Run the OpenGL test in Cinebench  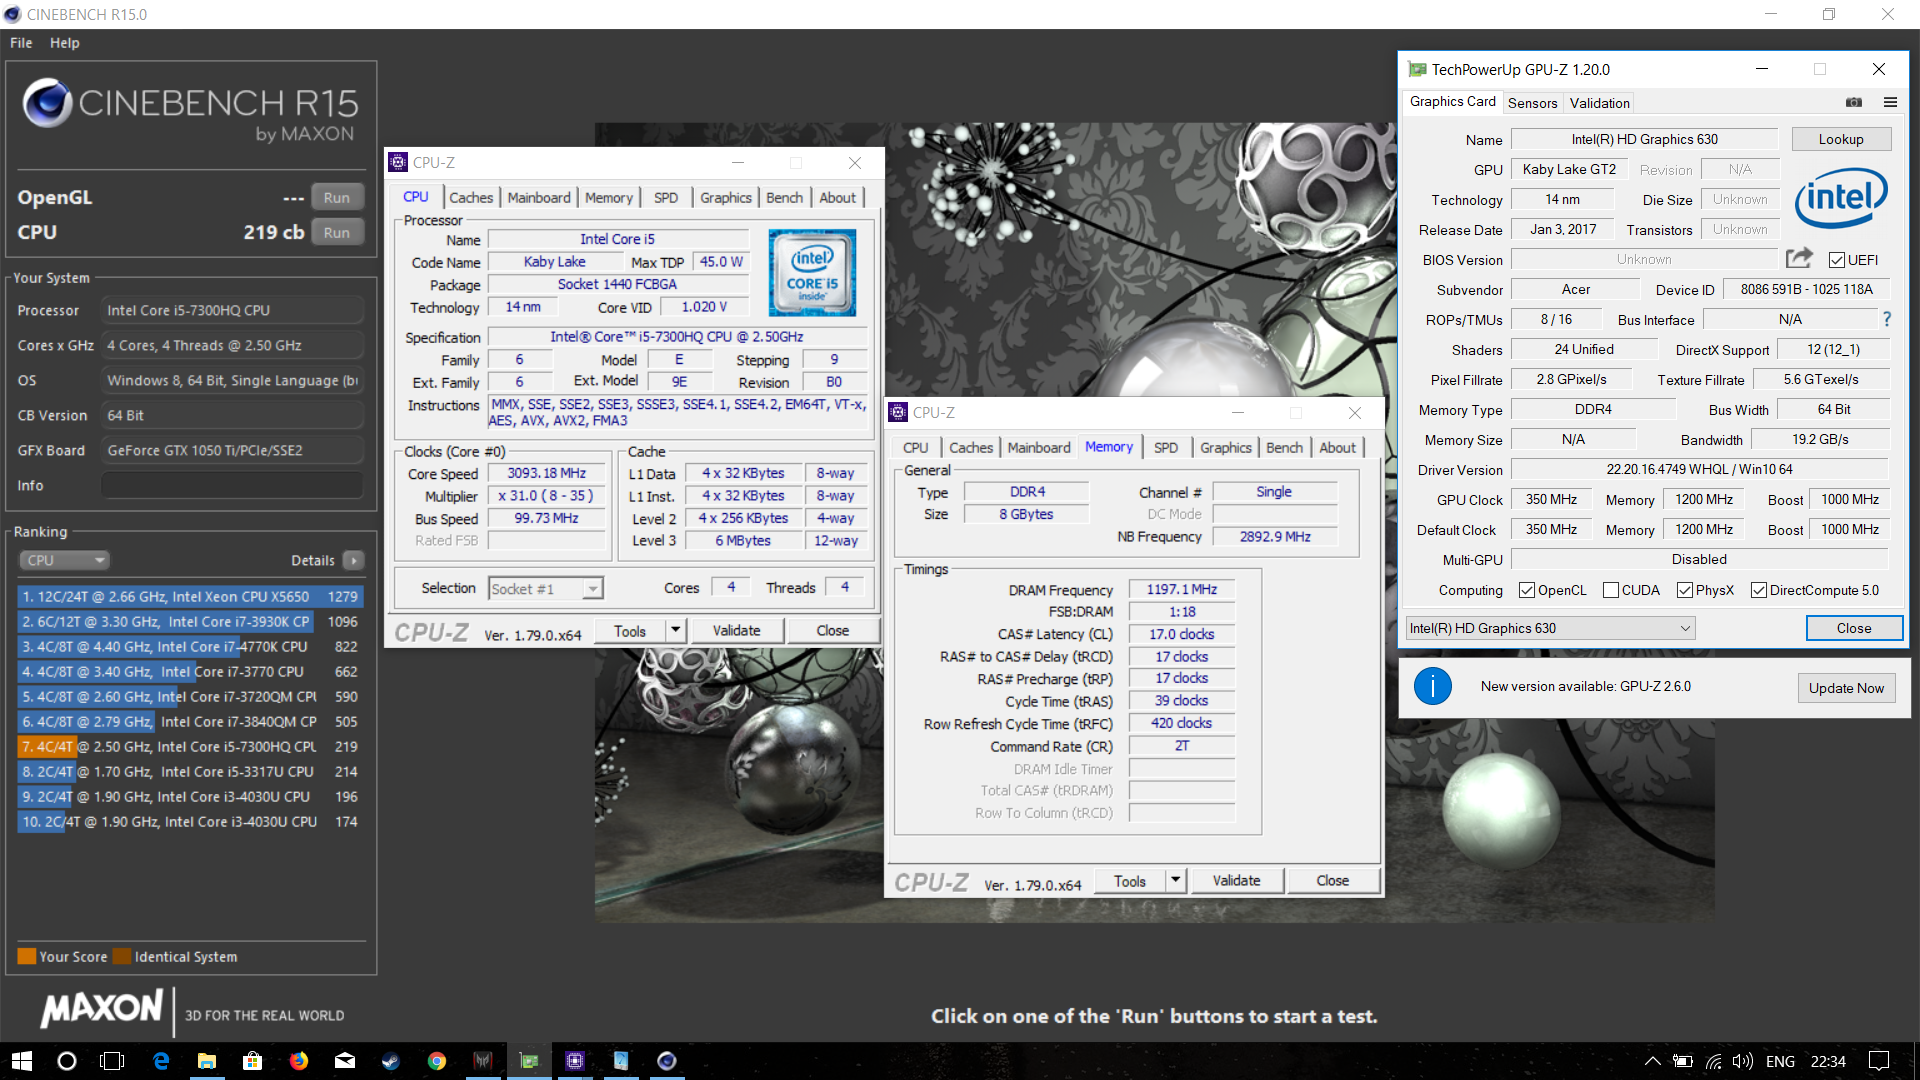[x=337, y=198]
